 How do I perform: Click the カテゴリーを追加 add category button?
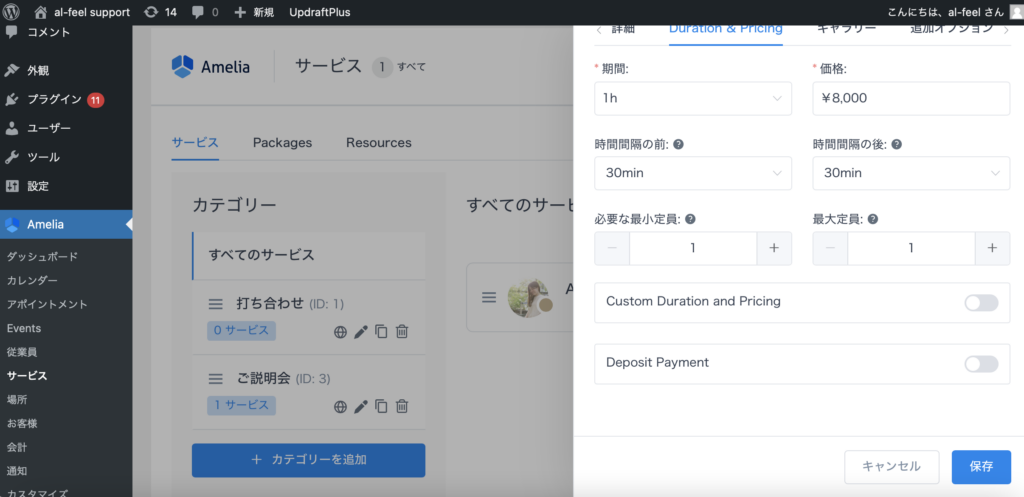coord(308,460)
